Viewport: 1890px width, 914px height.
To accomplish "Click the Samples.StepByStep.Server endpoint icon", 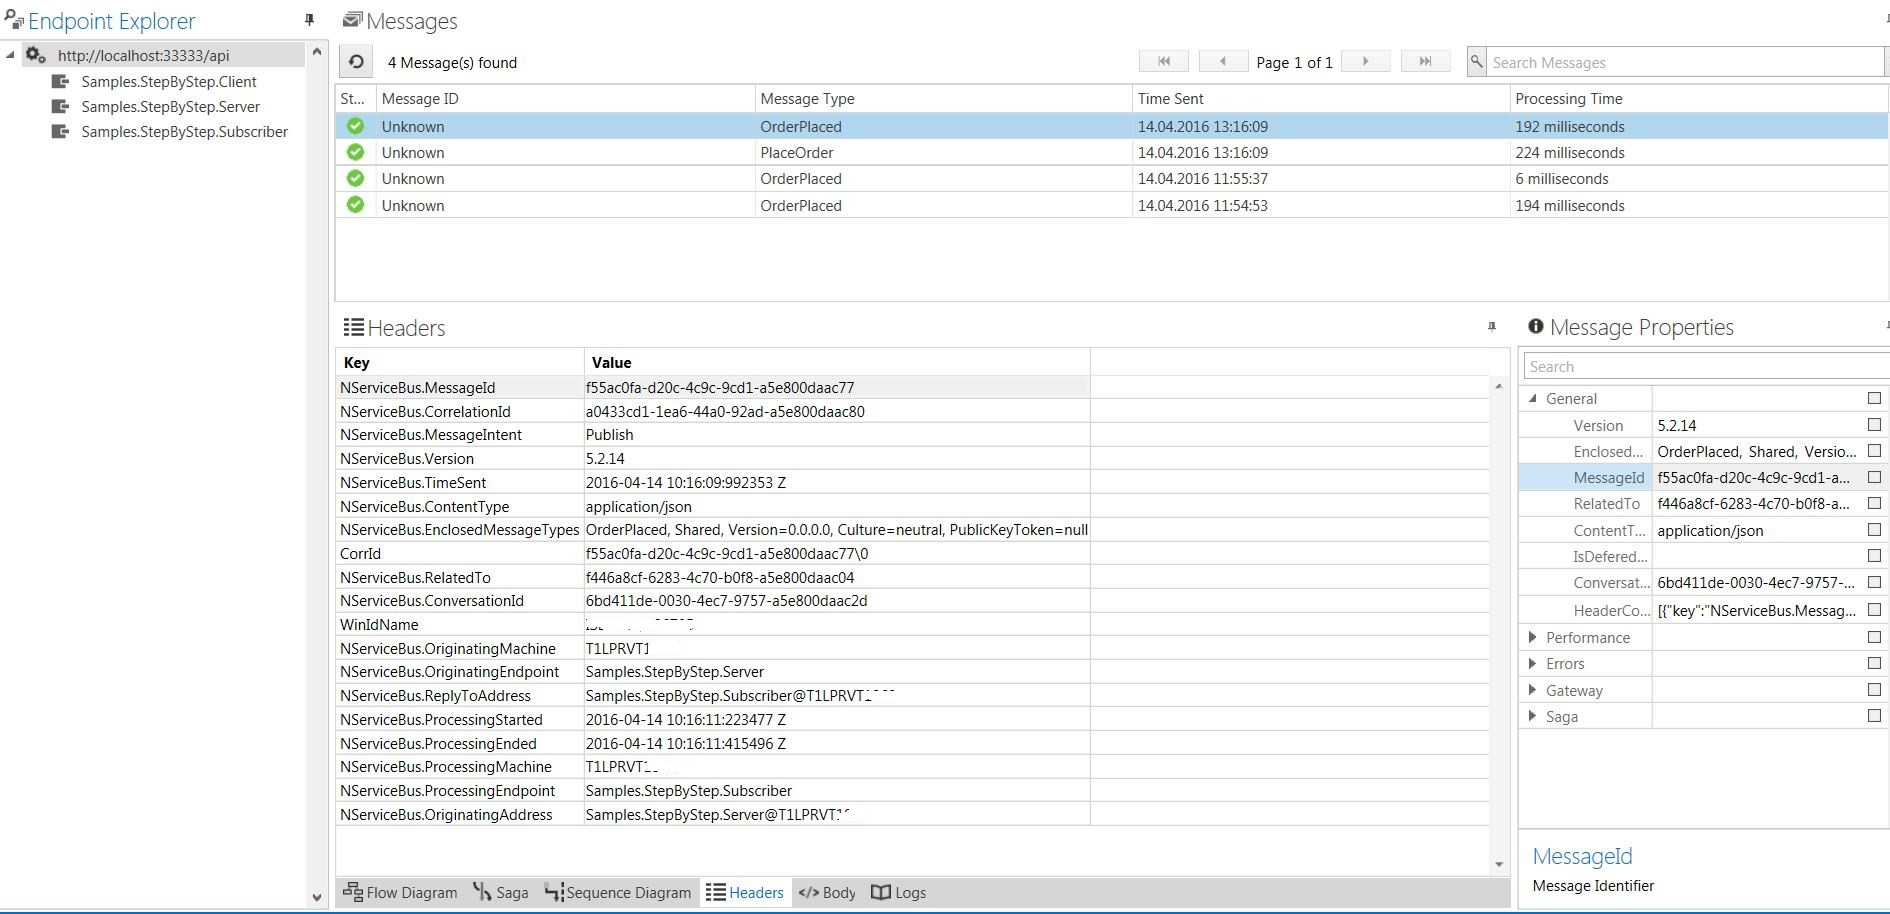I will [60, 106].
